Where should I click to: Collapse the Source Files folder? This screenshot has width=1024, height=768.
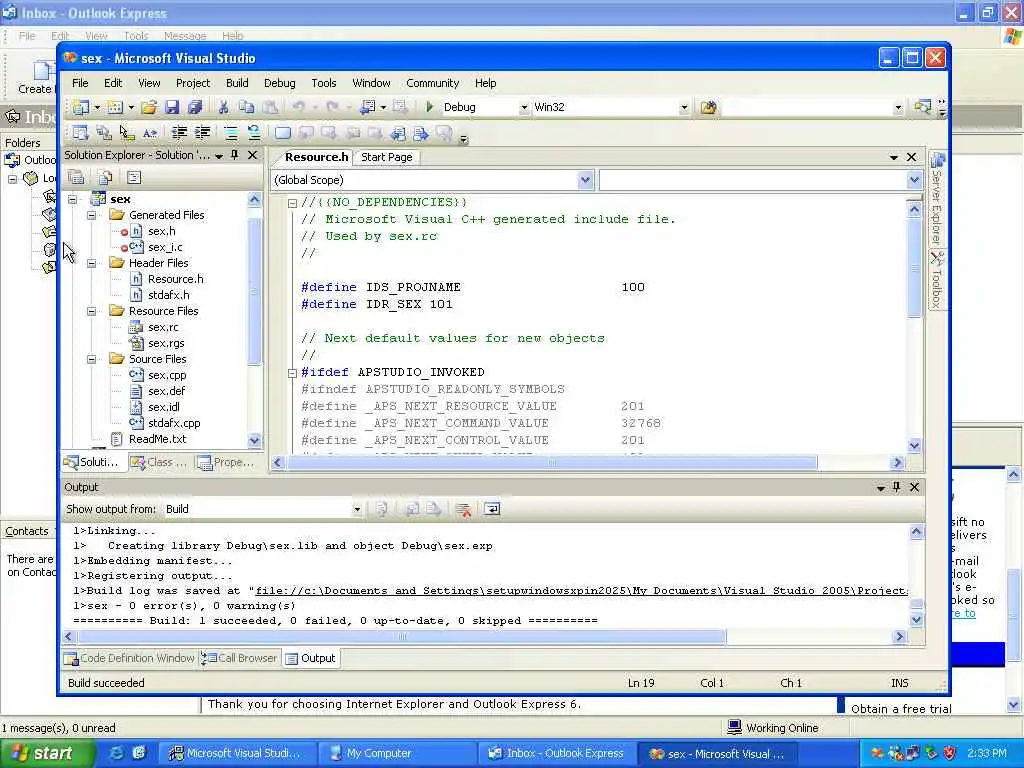92,359
